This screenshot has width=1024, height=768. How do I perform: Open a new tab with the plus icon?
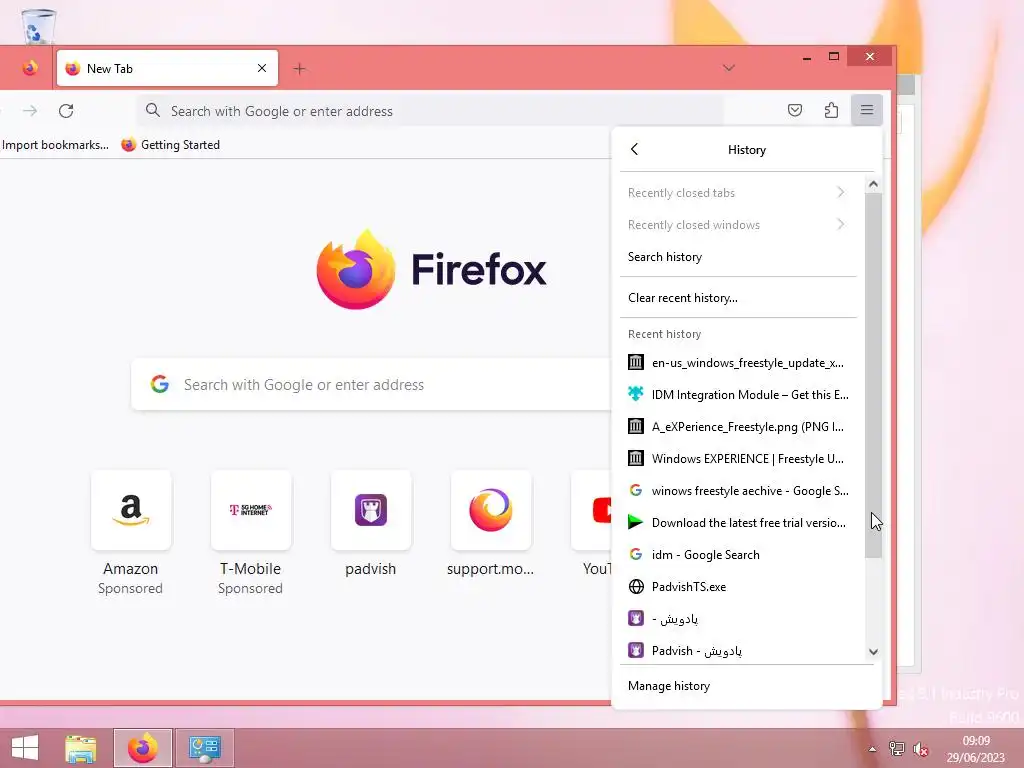299,69
